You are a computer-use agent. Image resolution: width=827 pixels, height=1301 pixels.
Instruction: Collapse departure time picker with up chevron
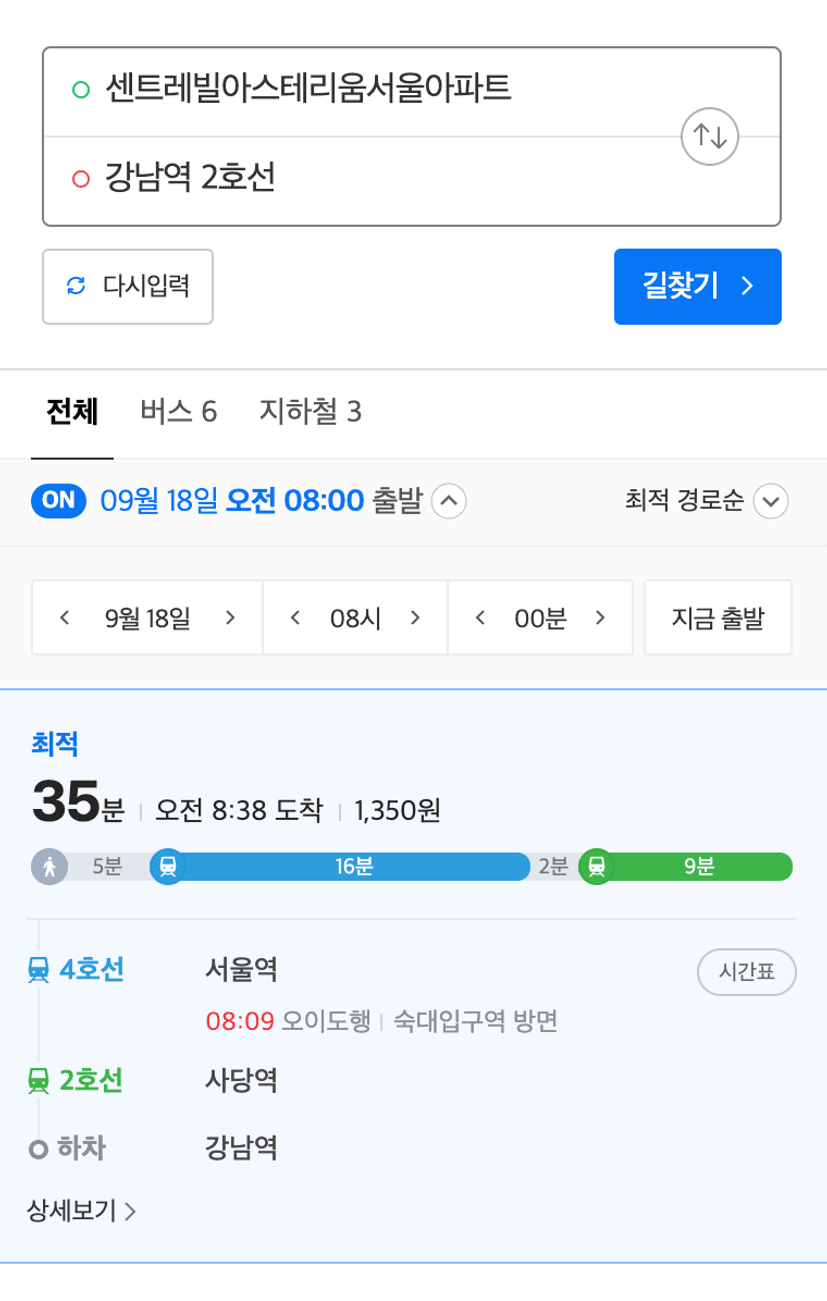(448, 501)
